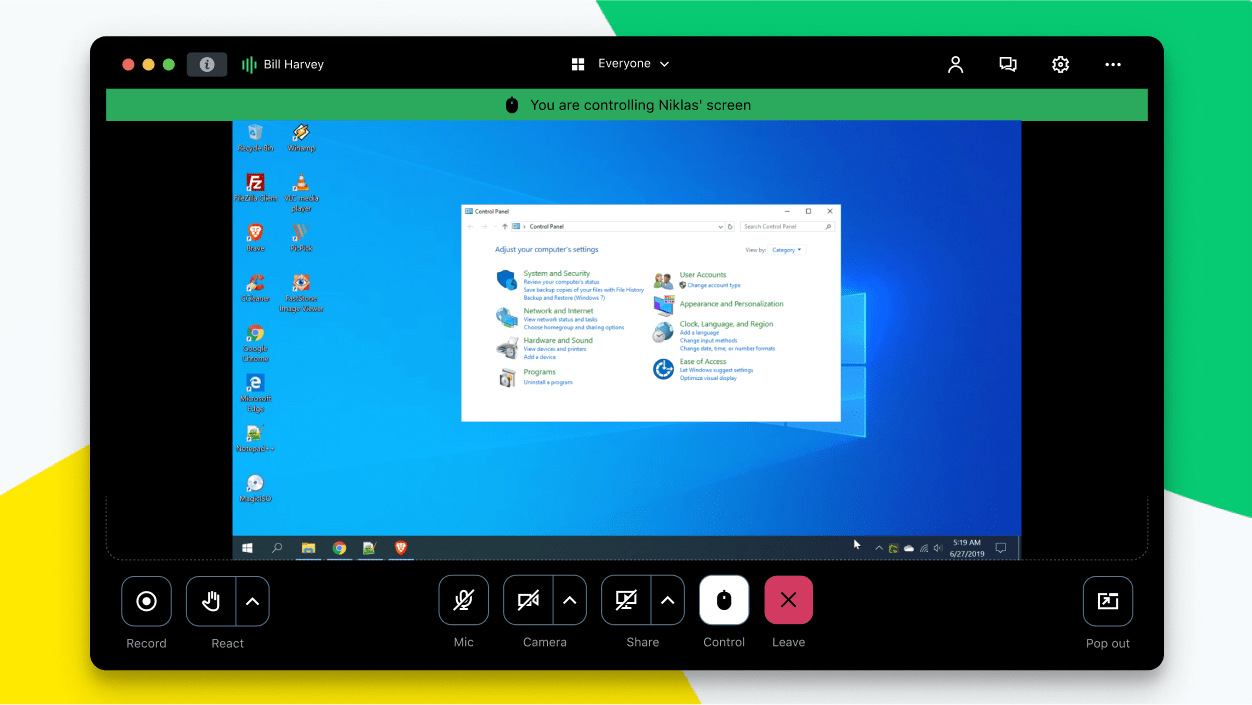Screen dimensions: 1252x705
Task: Pop out the meeting window
Action: click(1107, 600)
